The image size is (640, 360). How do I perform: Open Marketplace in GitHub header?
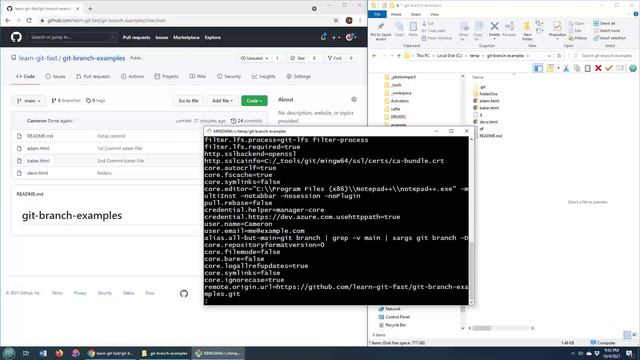coord(186,38)
